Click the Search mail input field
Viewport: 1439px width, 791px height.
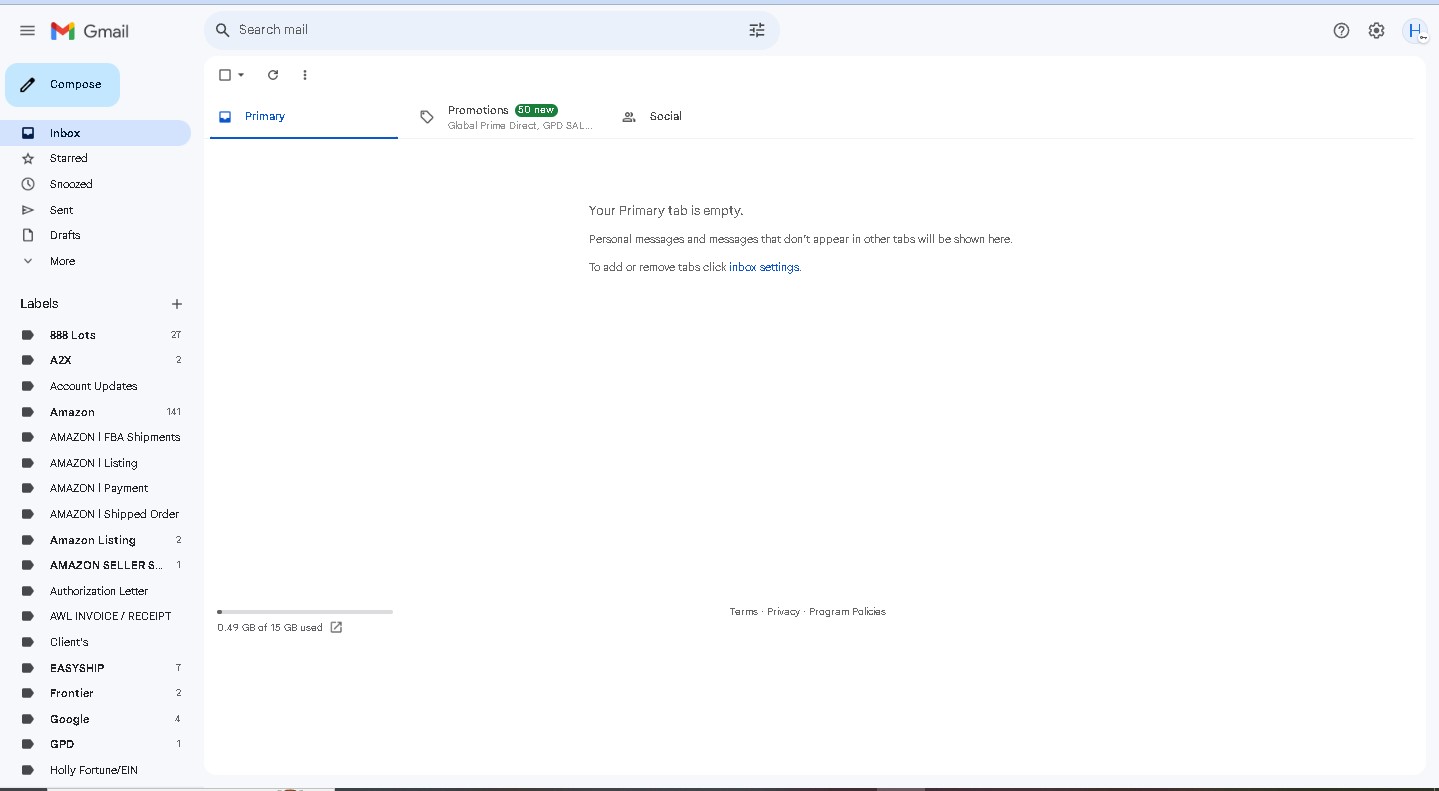pos(490,30)
